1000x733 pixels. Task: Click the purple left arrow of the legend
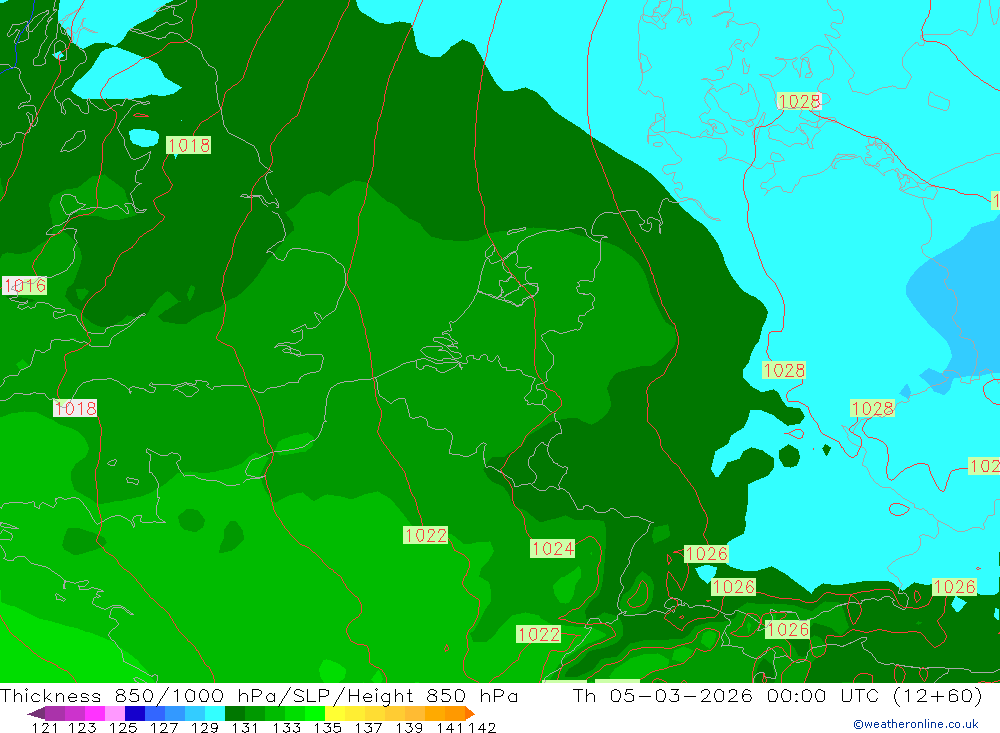point(36,713)
